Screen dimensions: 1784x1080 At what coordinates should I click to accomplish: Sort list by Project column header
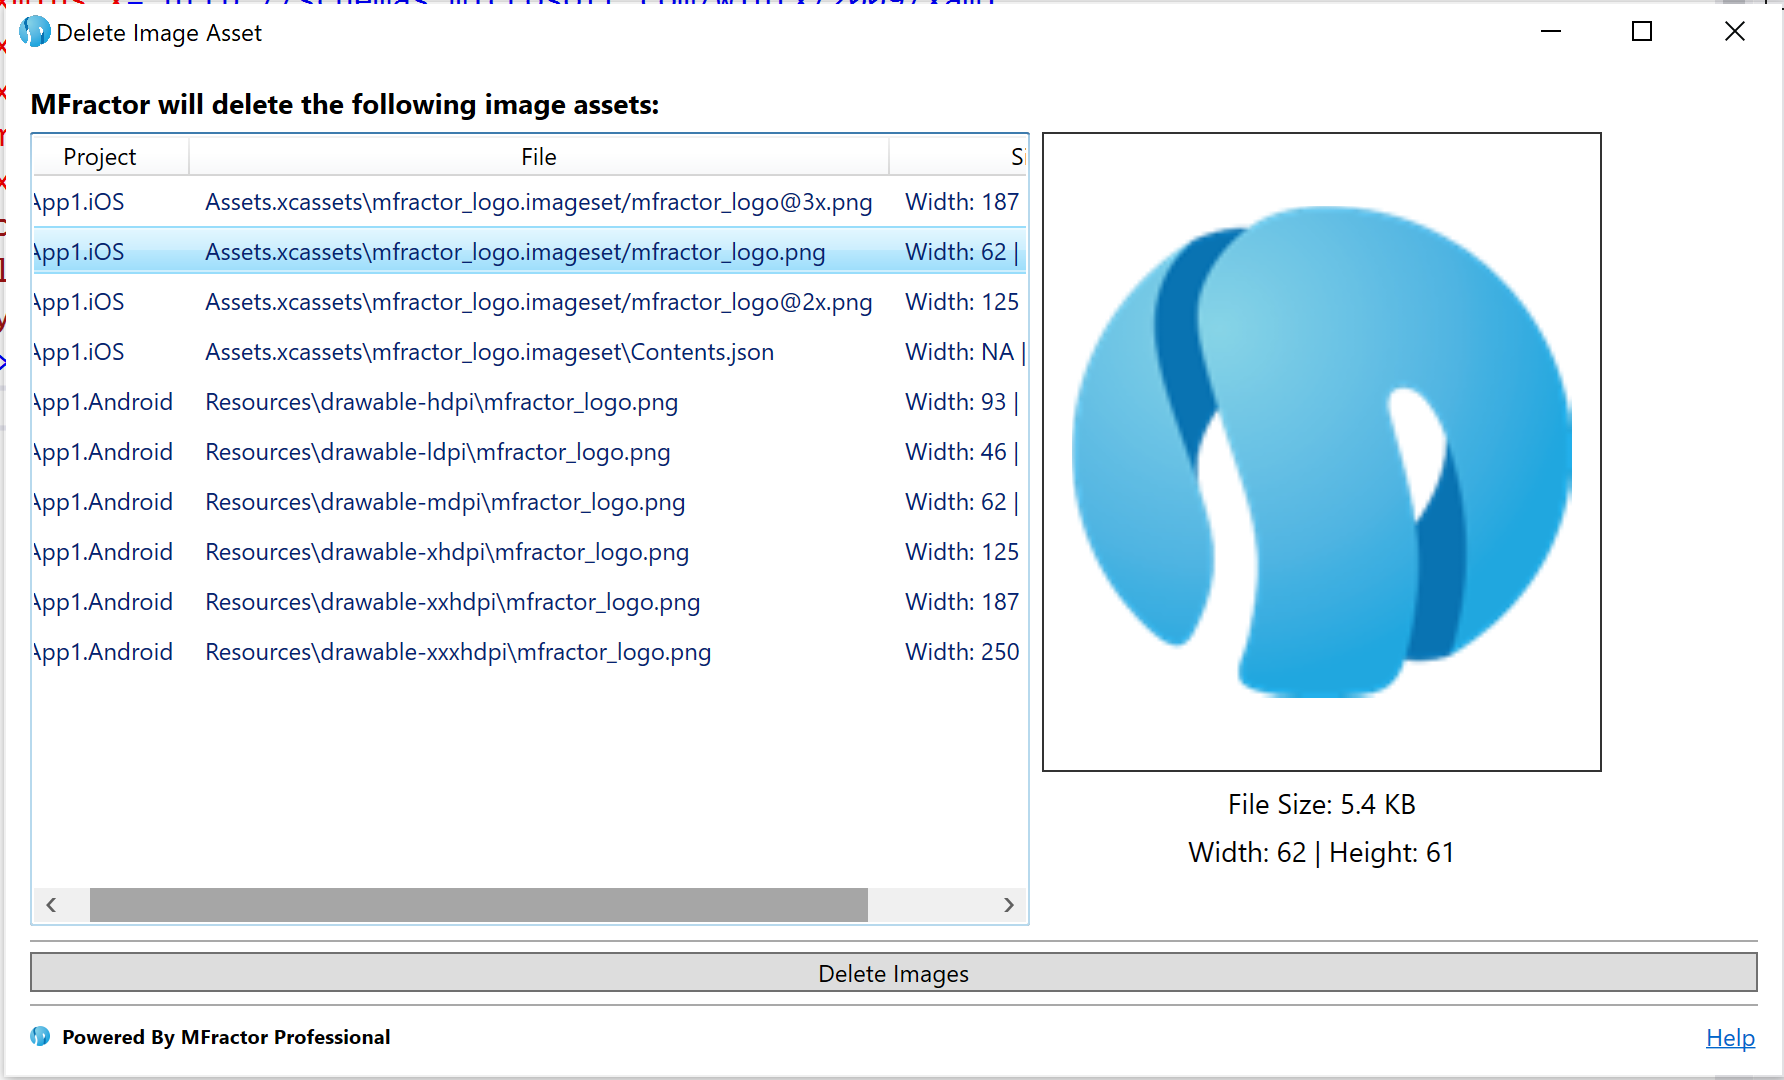111,157
